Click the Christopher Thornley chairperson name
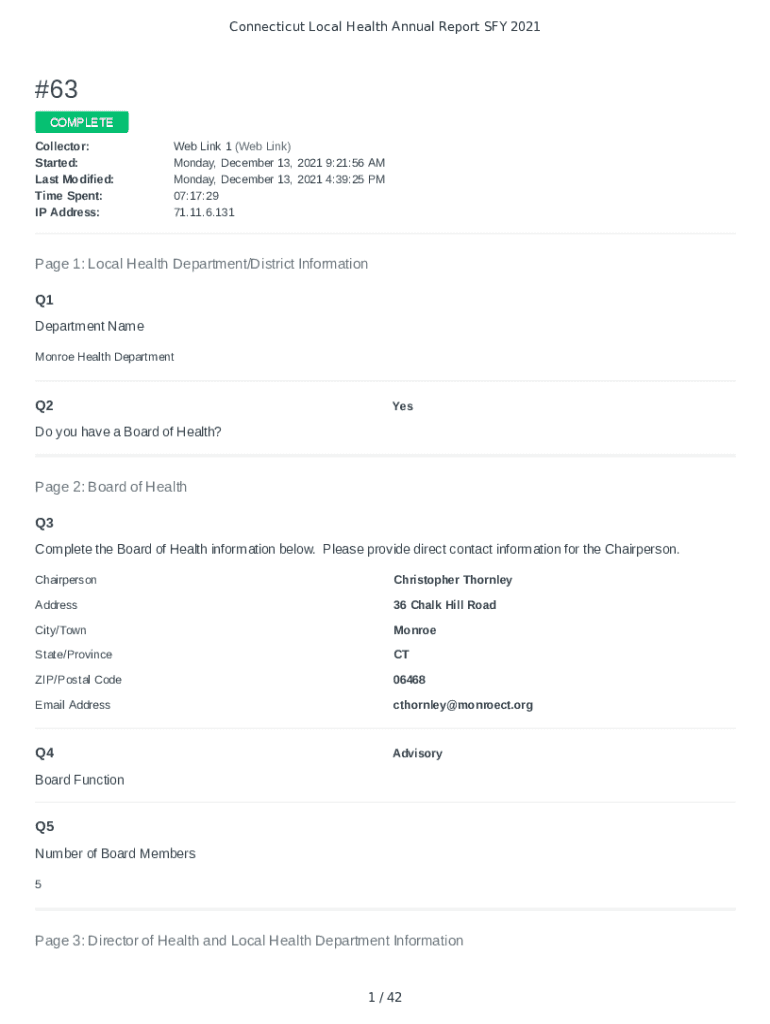 click(453, 580)
